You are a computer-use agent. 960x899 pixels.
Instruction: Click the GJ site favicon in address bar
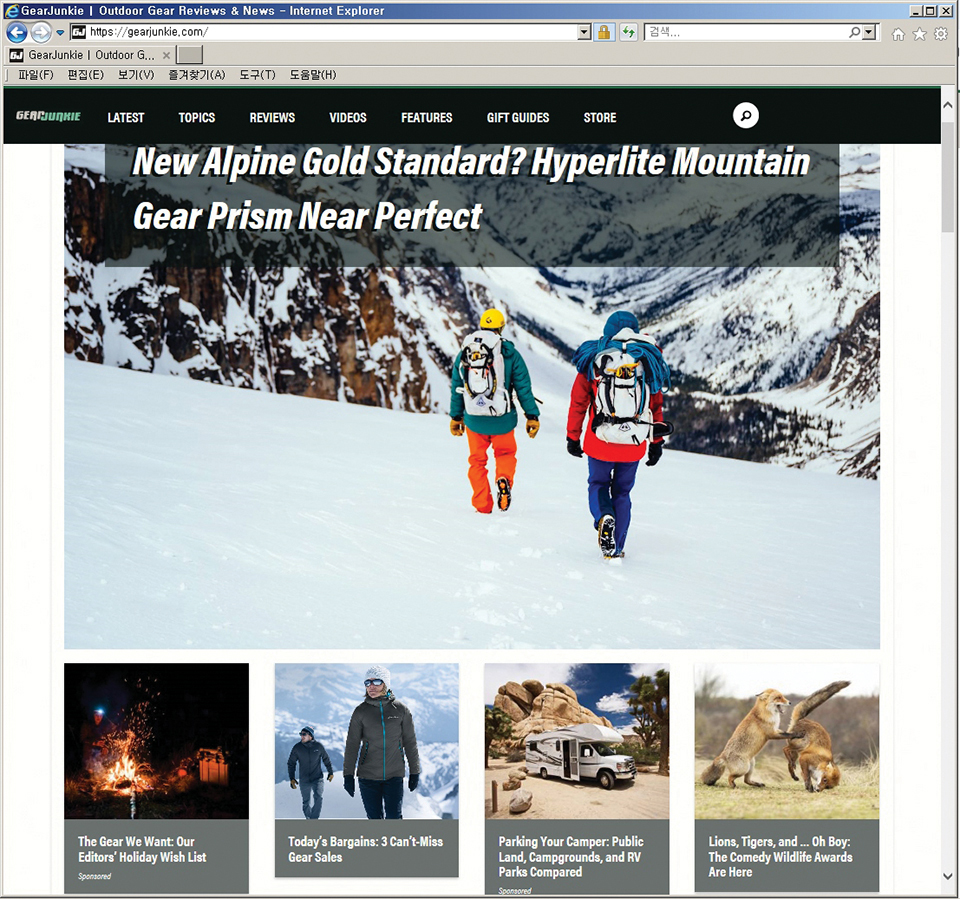[78, 32]
